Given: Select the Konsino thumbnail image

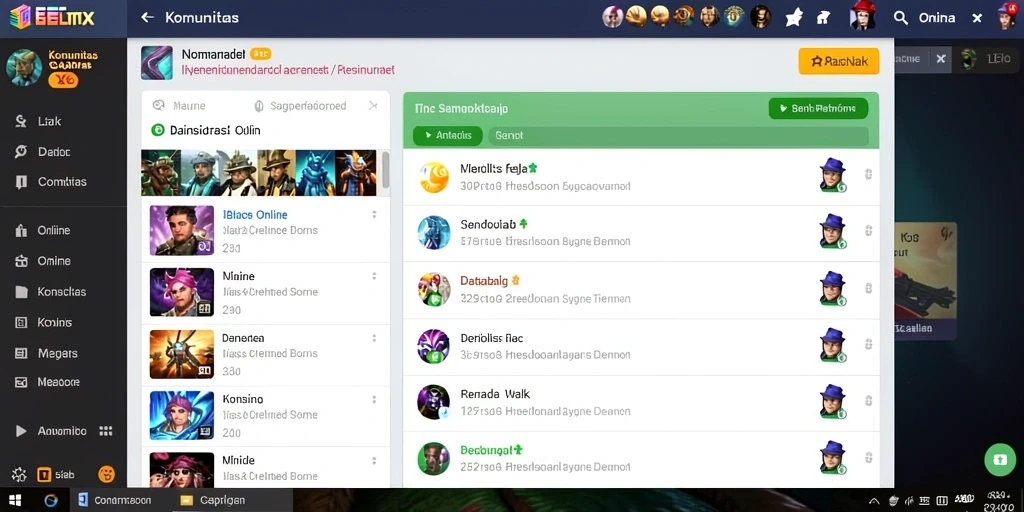Looking at the screenshot, I should [182, 415].
